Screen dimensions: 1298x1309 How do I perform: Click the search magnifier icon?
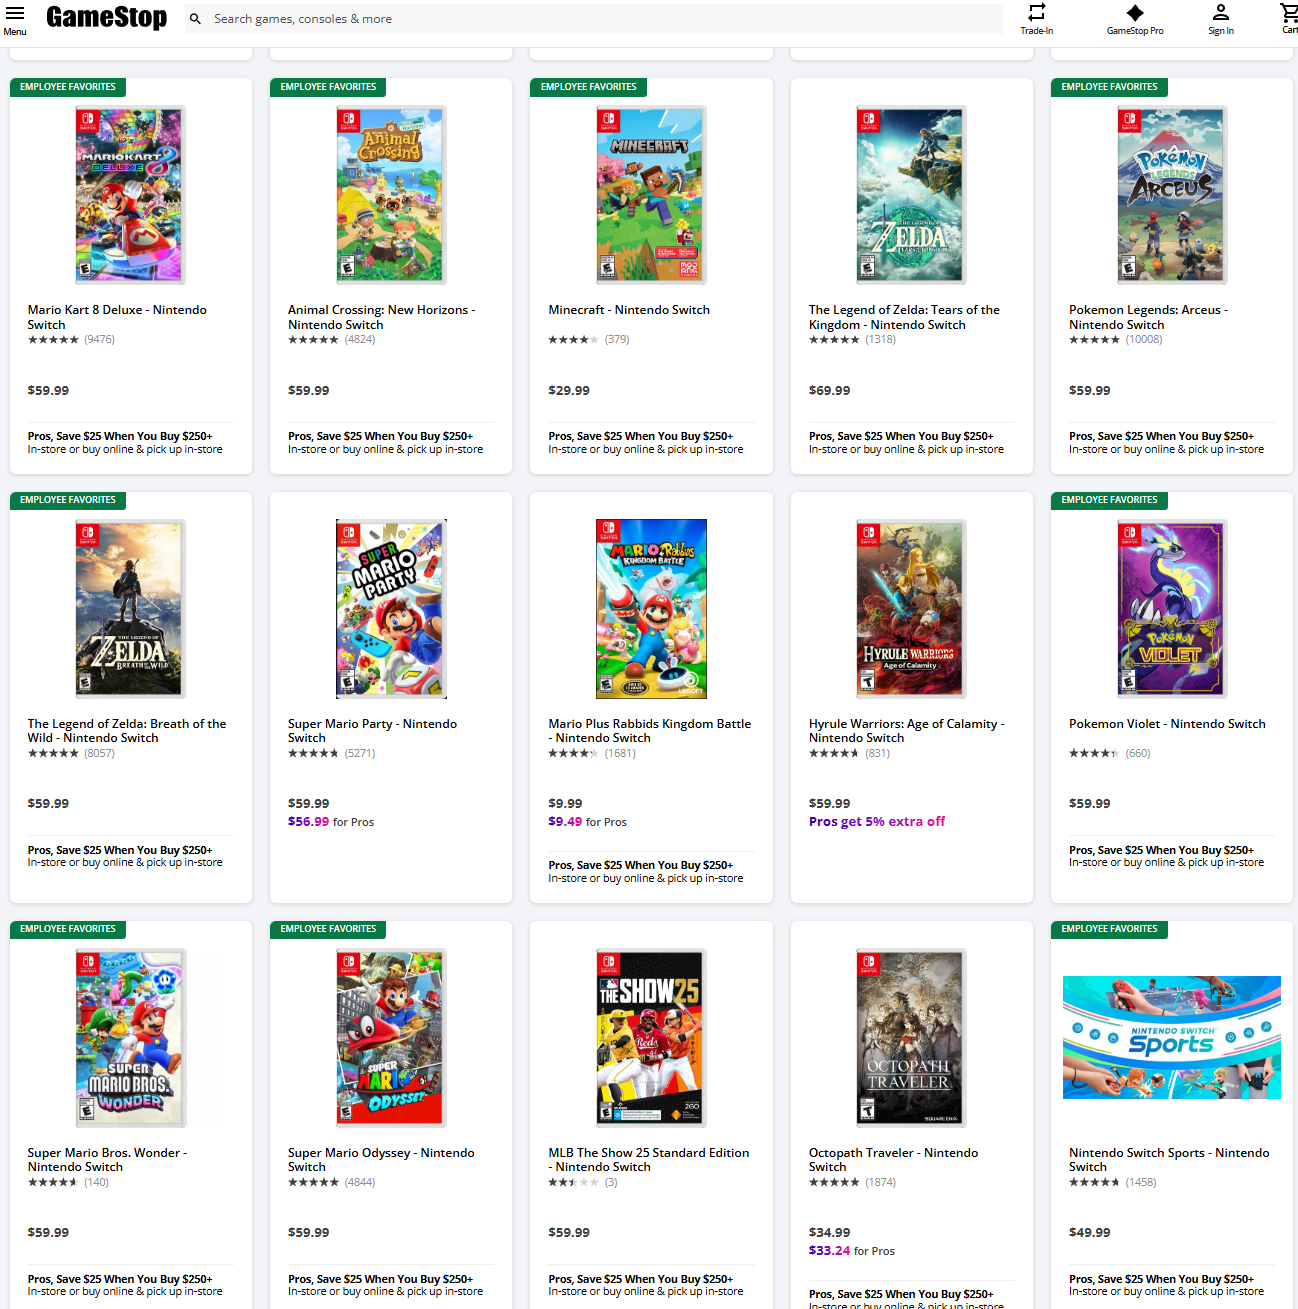pyautogui.click(x=196, y=19)
